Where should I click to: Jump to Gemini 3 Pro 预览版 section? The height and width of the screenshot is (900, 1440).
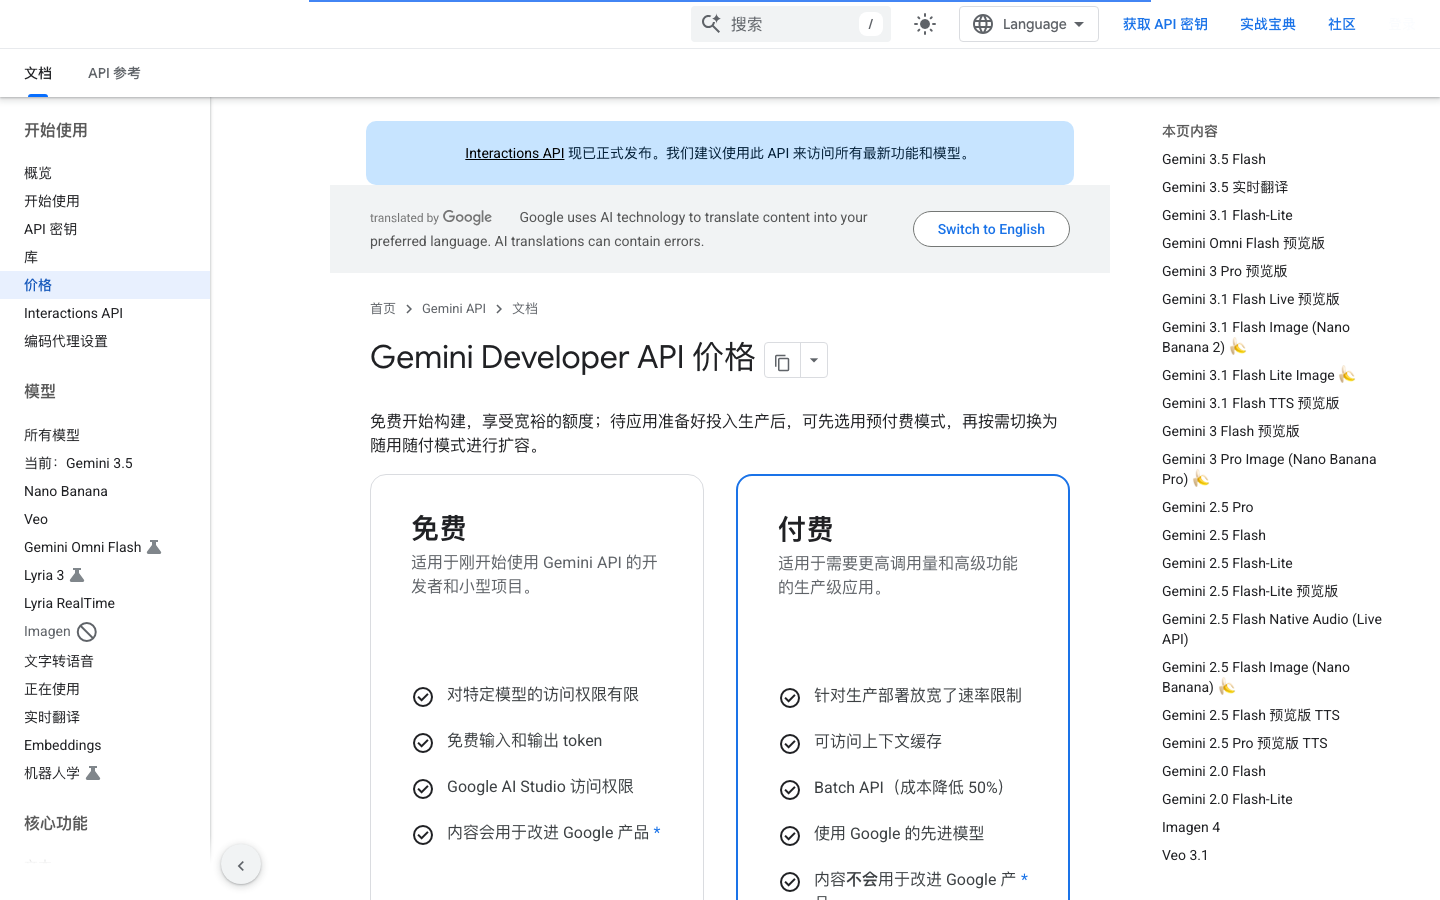(1224, 271)
